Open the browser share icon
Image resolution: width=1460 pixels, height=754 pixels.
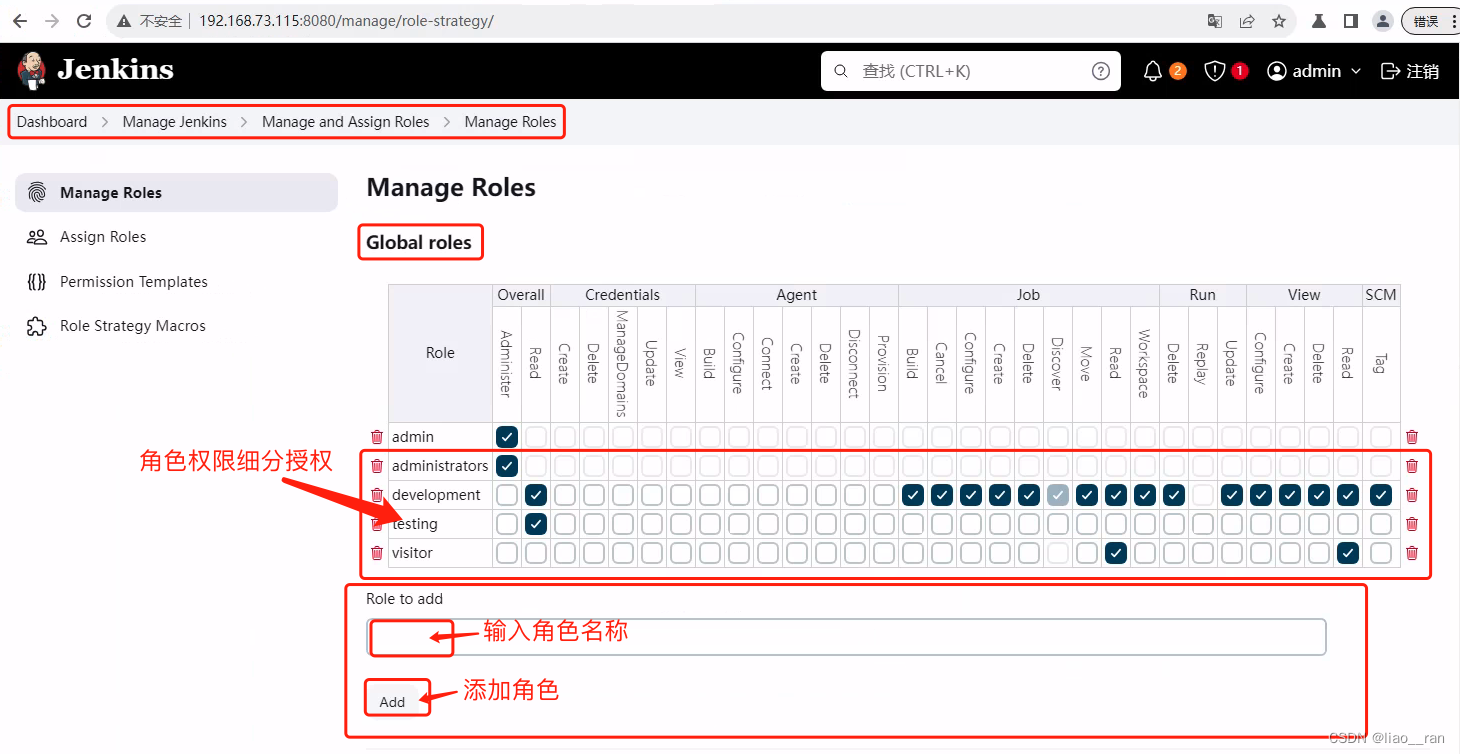[x=1247, y=21]
